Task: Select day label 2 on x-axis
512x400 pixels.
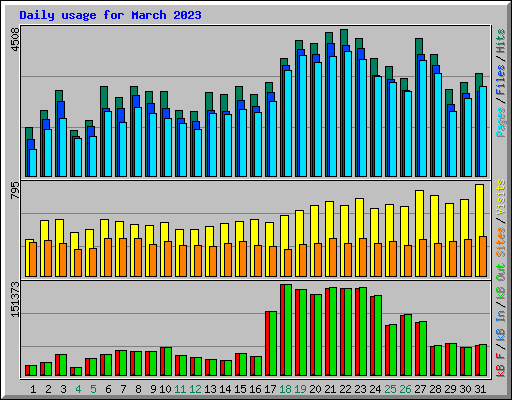Action: click(x=48, y=389)
